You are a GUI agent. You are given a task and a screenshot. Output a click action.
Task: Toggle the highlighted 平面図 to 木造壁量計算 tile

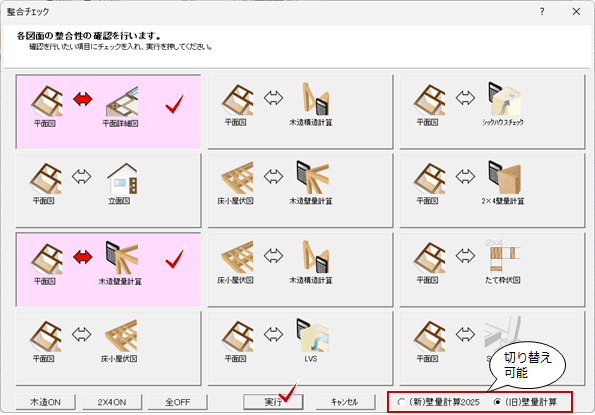pyautogui.click(x=108, y=269)
